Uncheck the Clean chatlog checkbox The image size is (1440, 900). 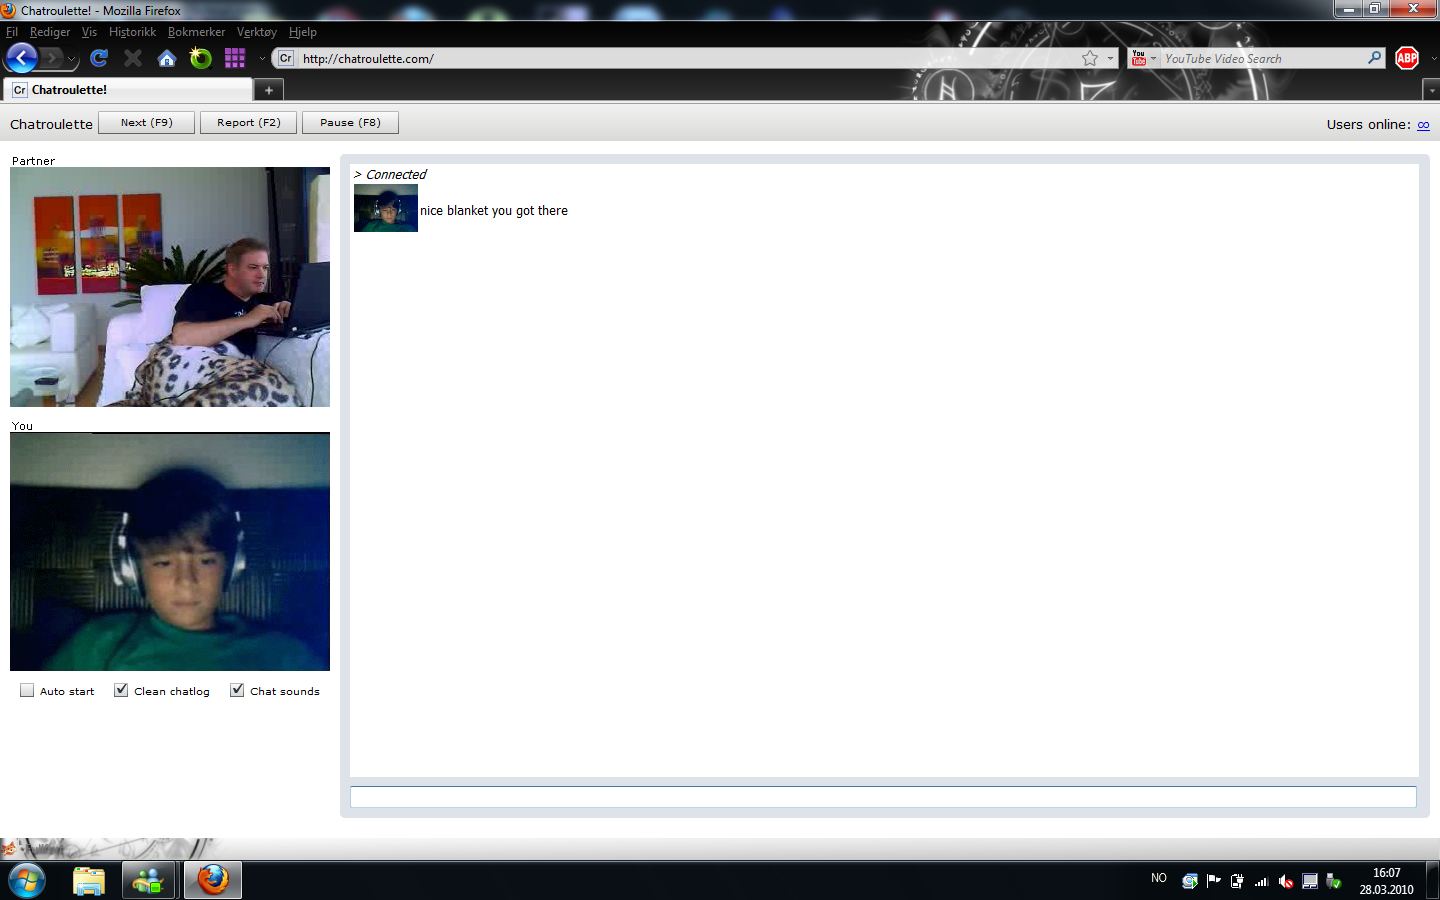[x=121, y=690]
